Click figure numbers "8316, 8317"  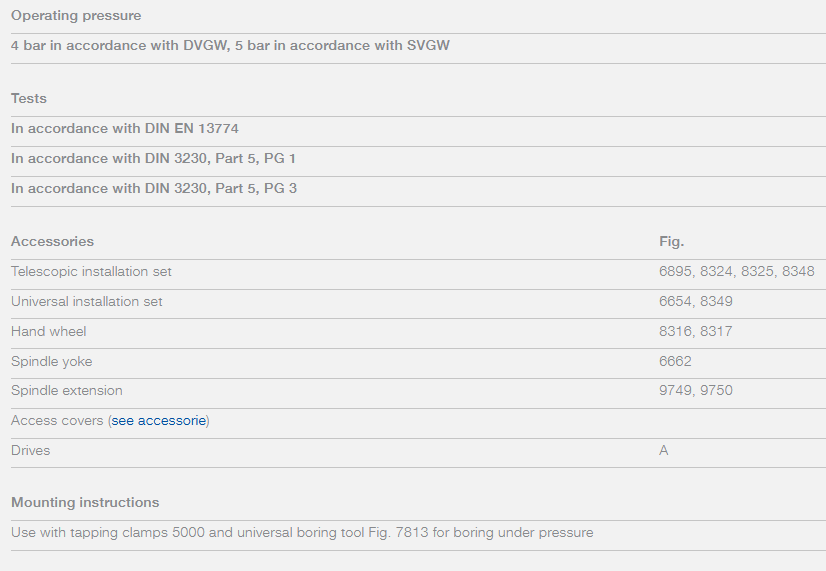pos(696,332)
